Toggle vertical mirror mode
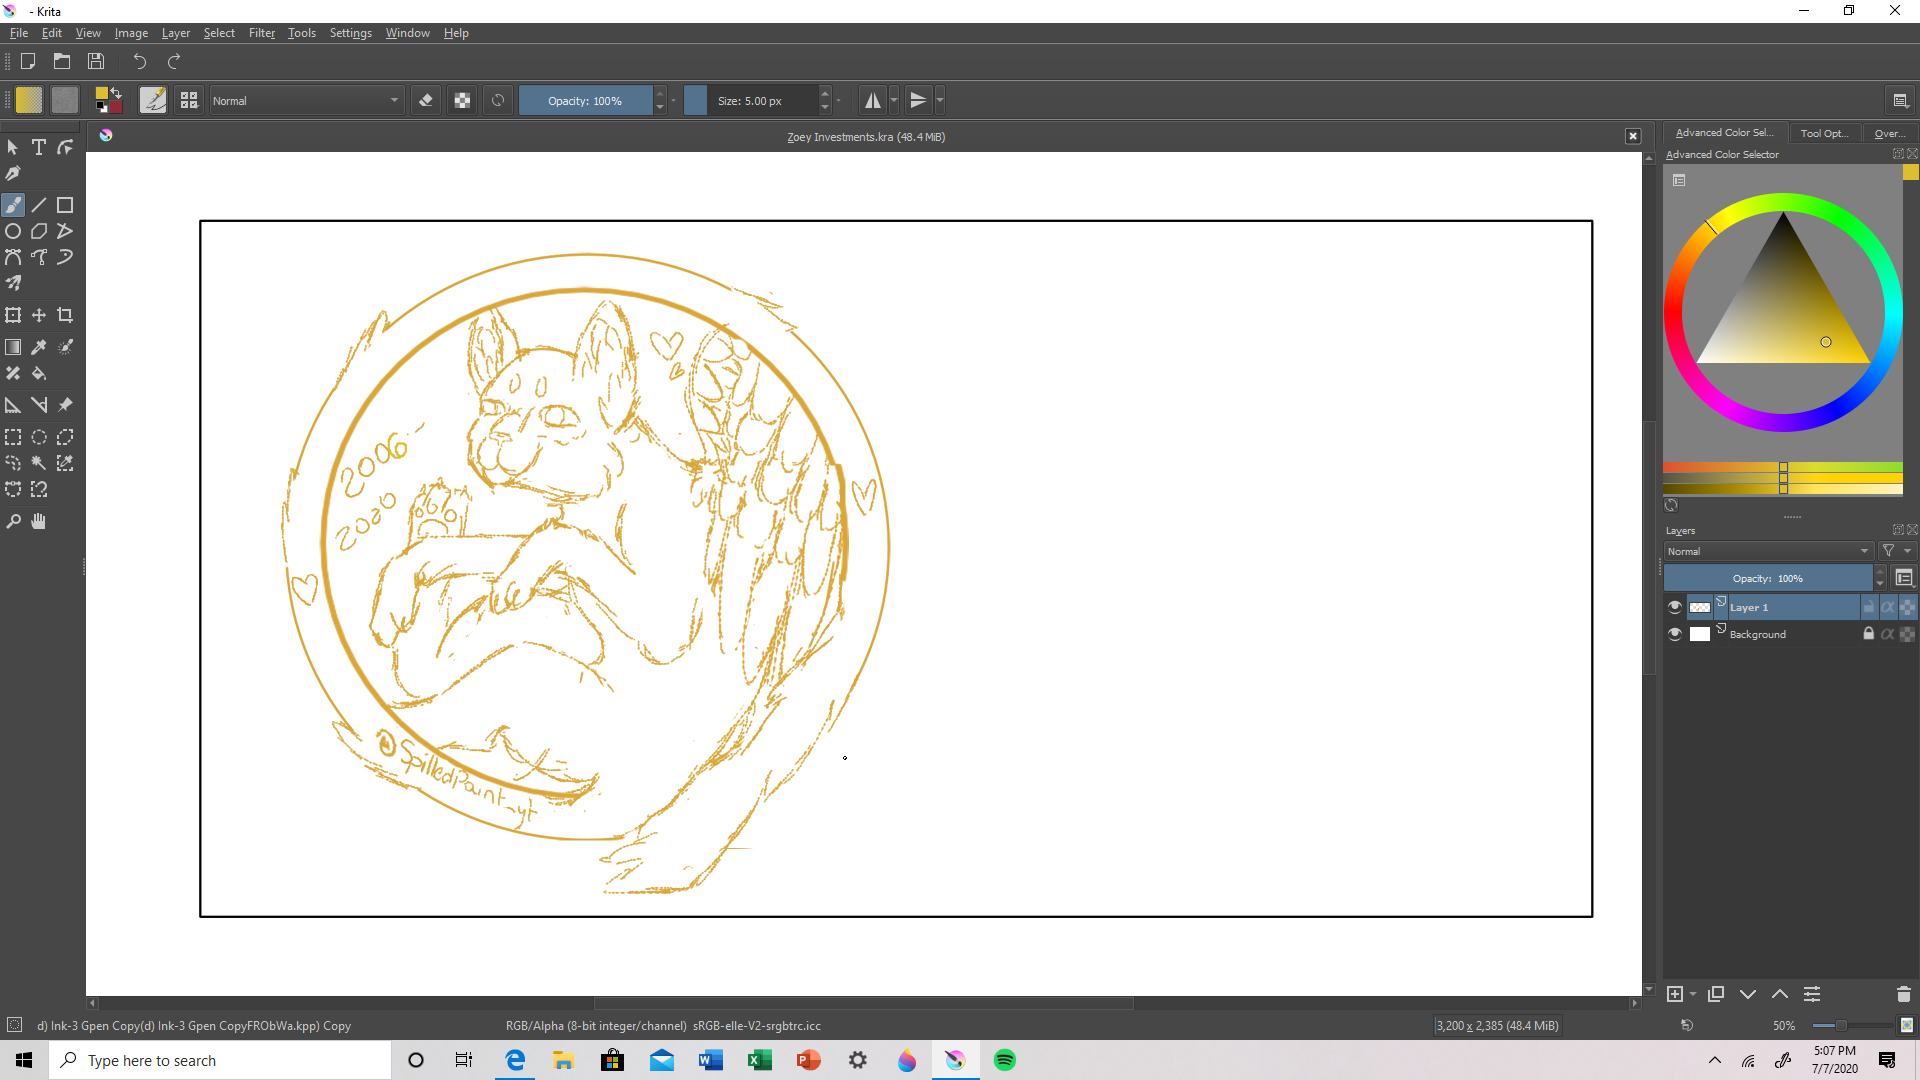The width and height of the screenshot is (1920, 1080). [x=918, y=100]
